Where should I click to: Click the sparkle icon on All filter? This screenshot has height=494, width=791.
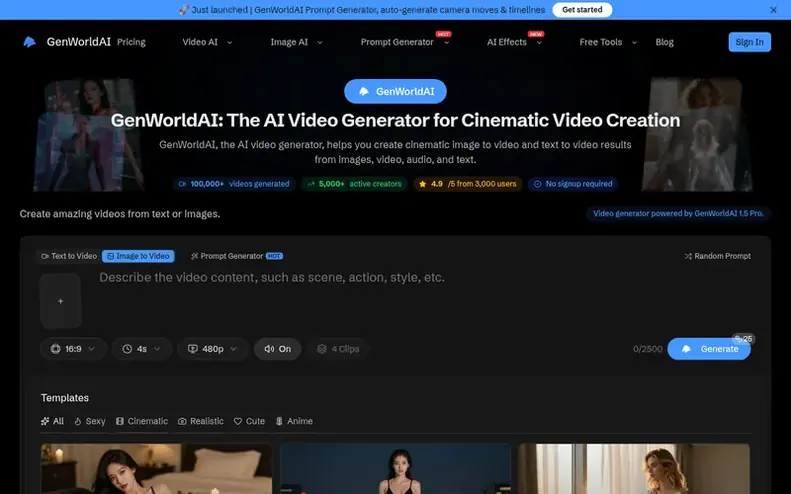click(x=45, y=421)
